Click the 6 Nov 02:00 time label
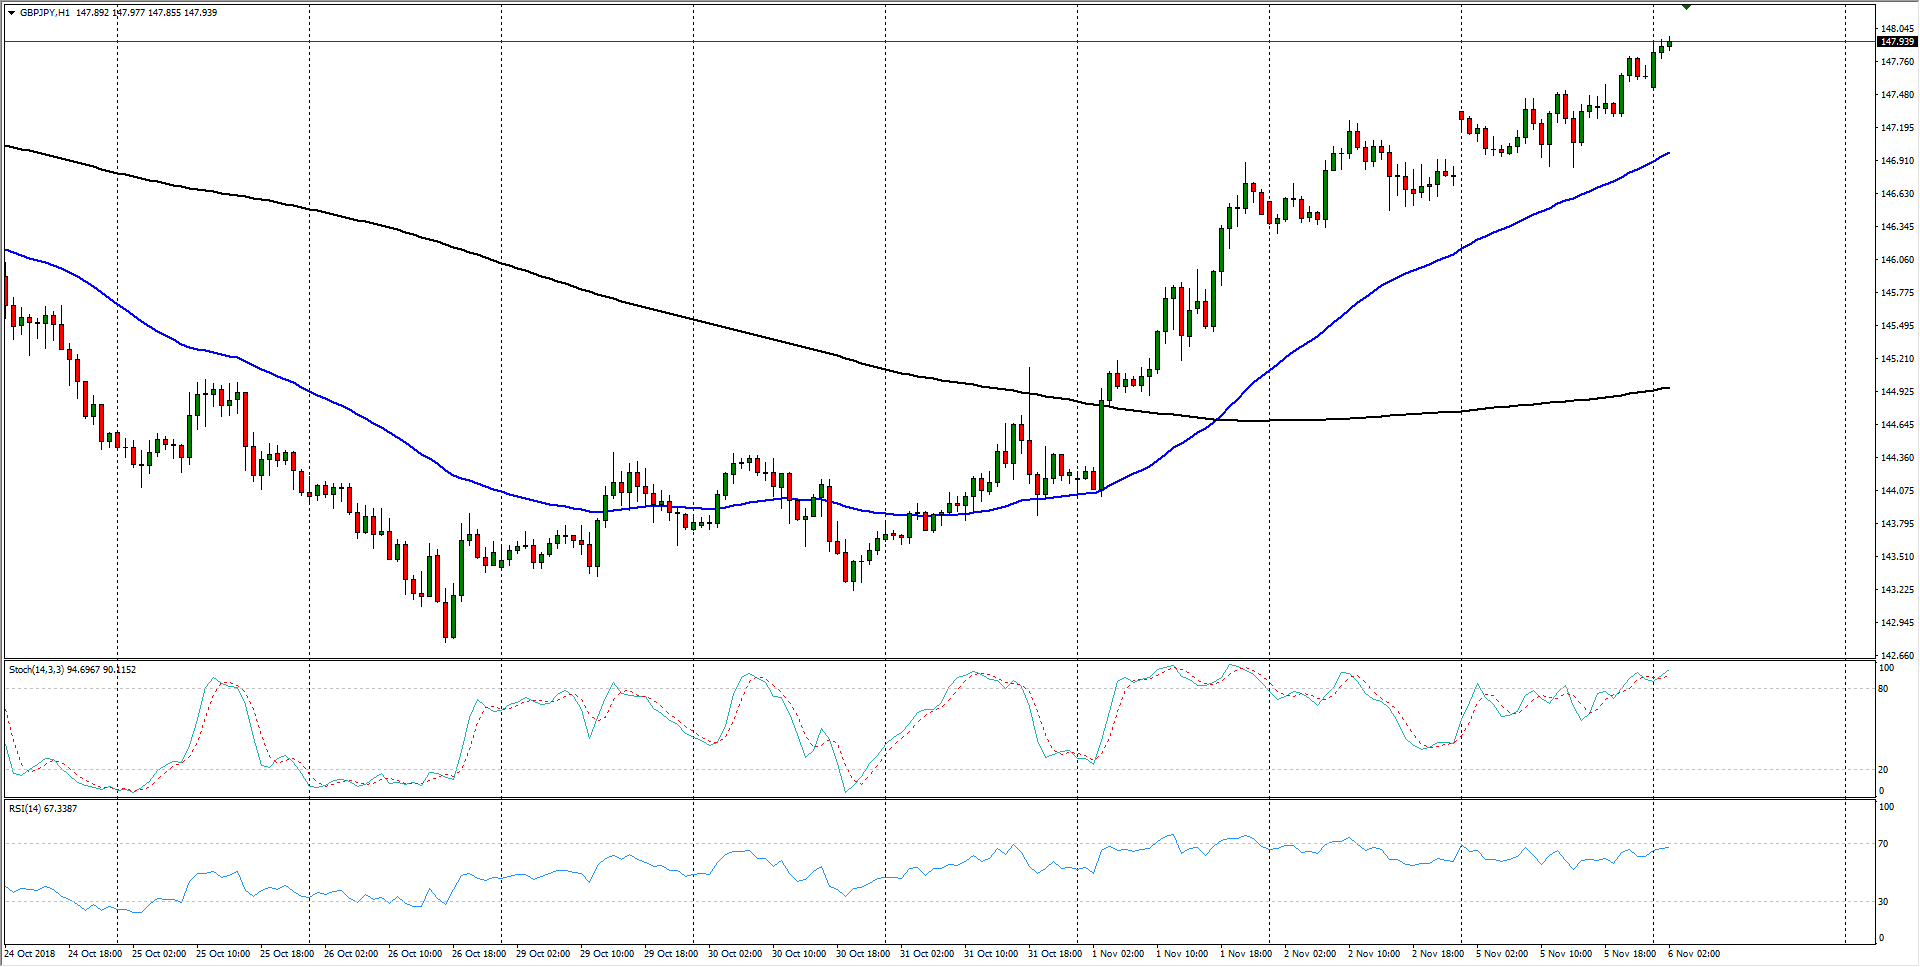This screenshot has height=967, width=1920. click(x=1694, y=953)
